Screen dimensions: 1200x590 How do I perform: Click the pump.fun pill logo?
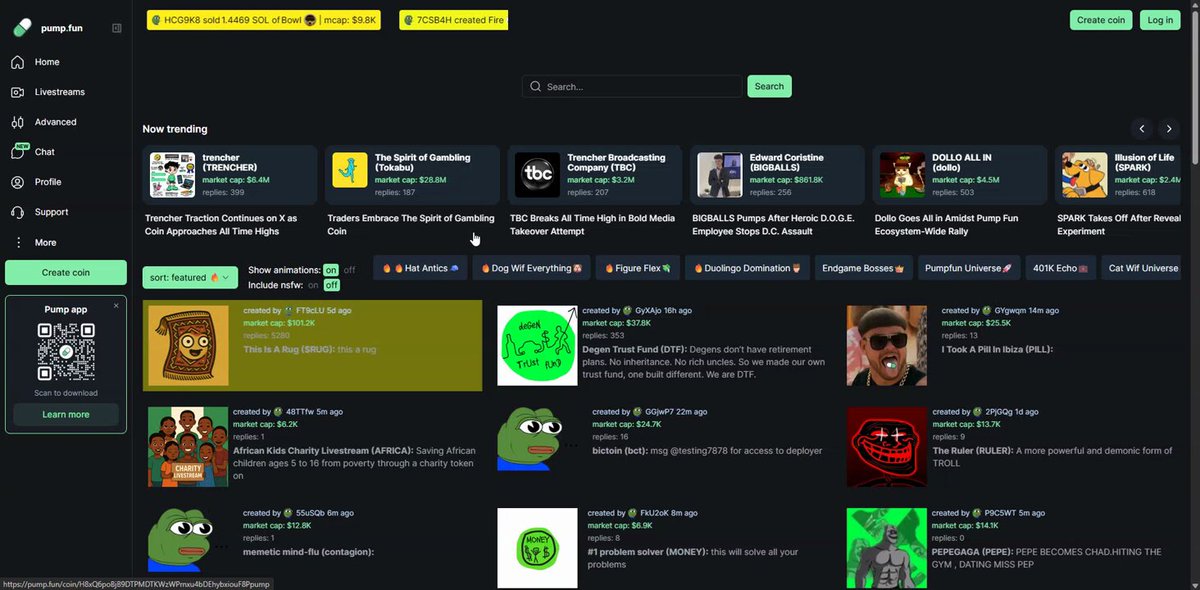pos(22,28)
